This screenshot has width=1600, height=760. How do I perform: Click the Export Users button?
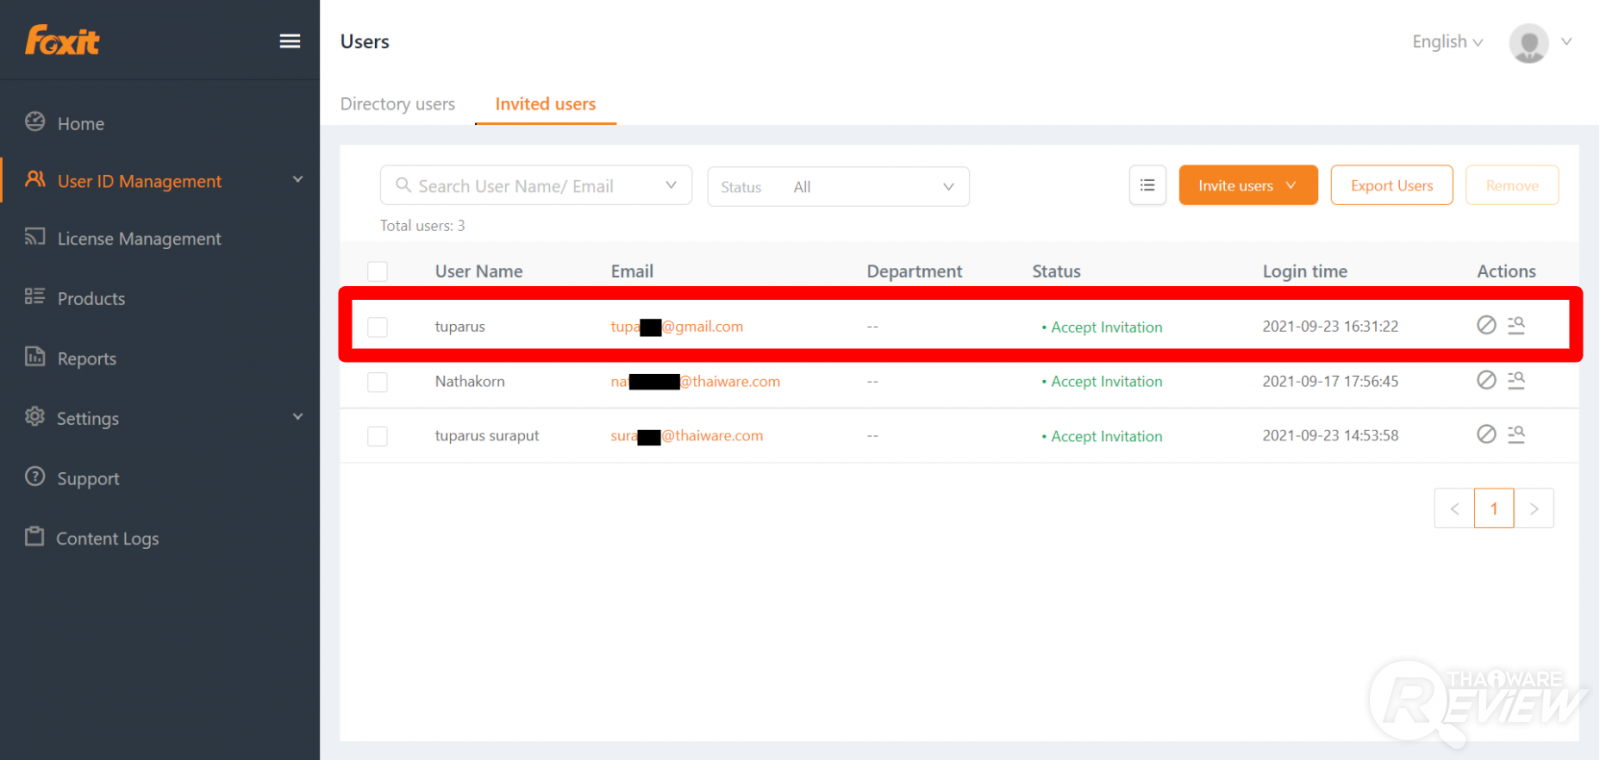pos(1391,185)
